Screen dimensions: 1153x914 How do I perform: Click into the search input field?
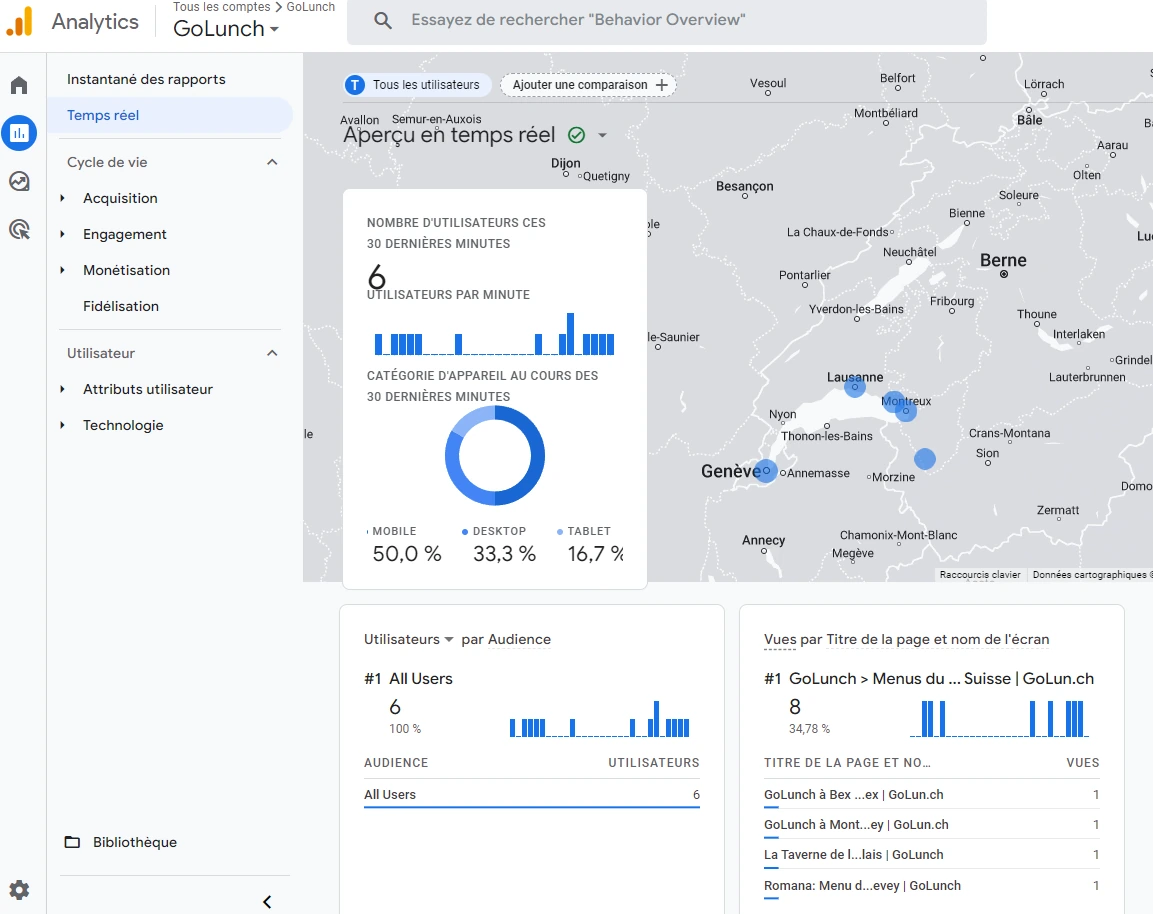click(x=666, y=21)
